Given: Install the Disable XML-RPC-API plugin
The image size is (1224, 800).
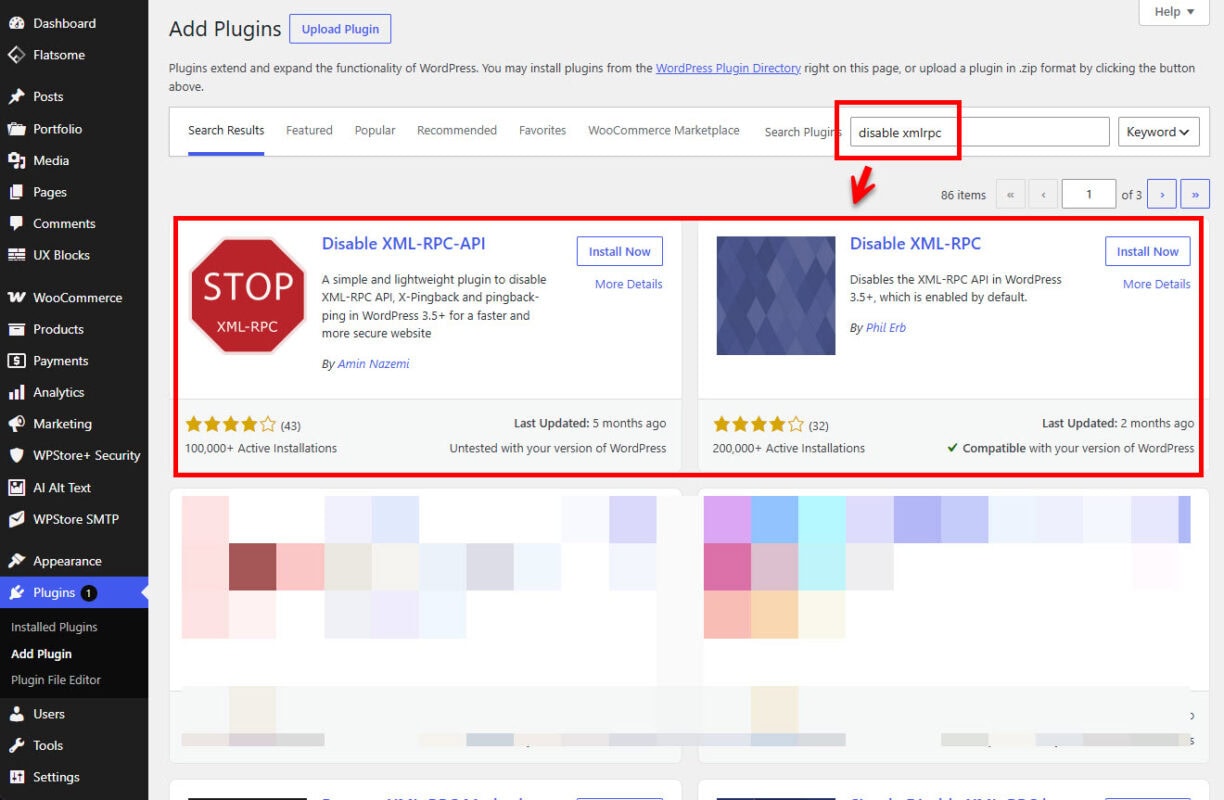Looking at the screenshot, I should (620, 252).
